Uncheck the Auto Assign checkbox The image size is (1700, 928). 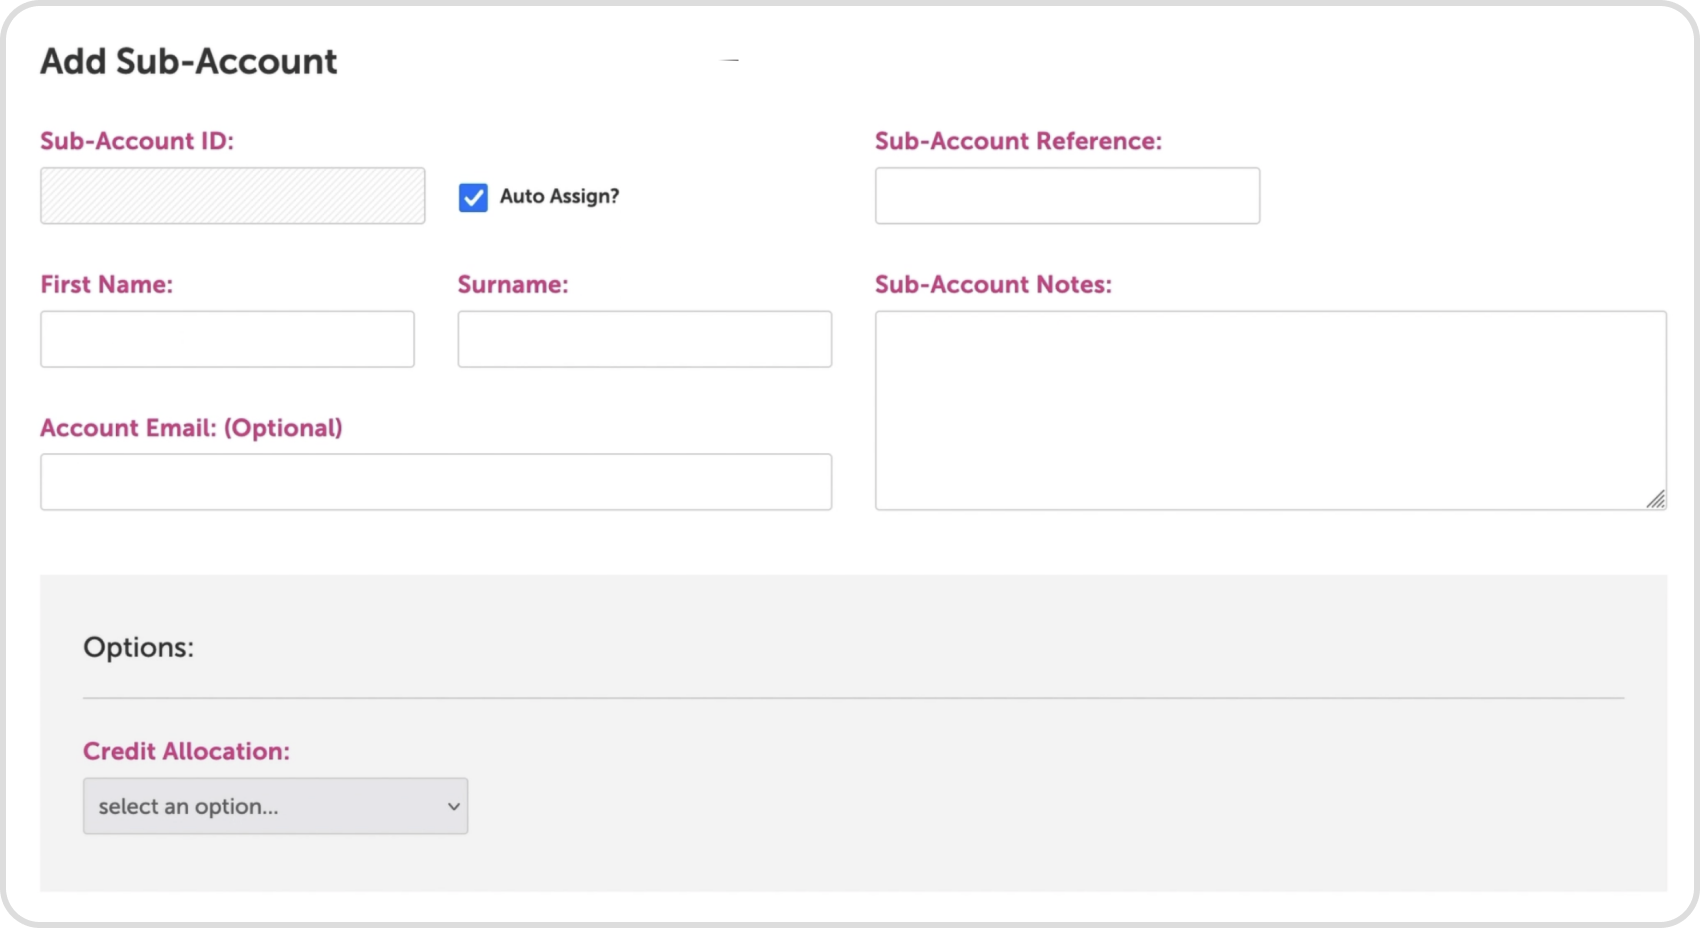pyautogui.click(x=473, y=197)
